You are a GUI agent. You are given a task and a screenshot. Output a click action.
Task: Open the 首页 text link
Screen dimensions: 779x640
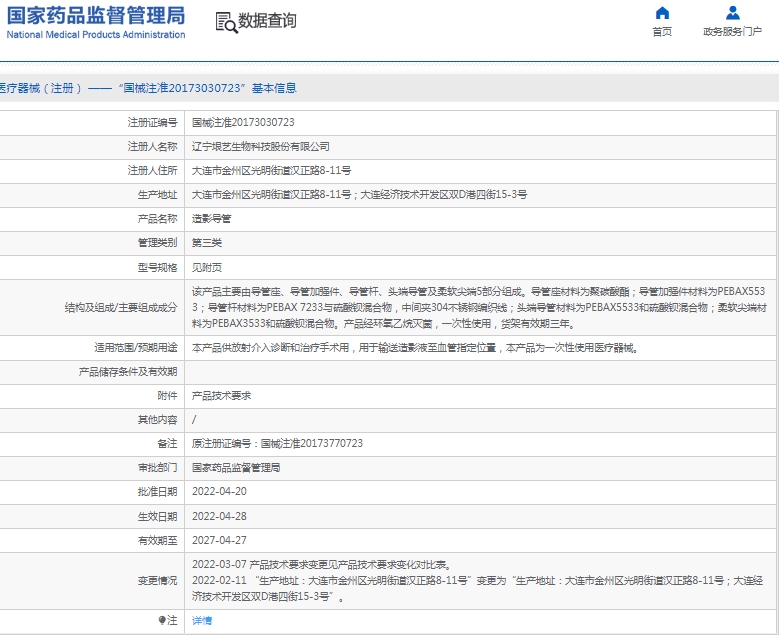click(662, 32)
